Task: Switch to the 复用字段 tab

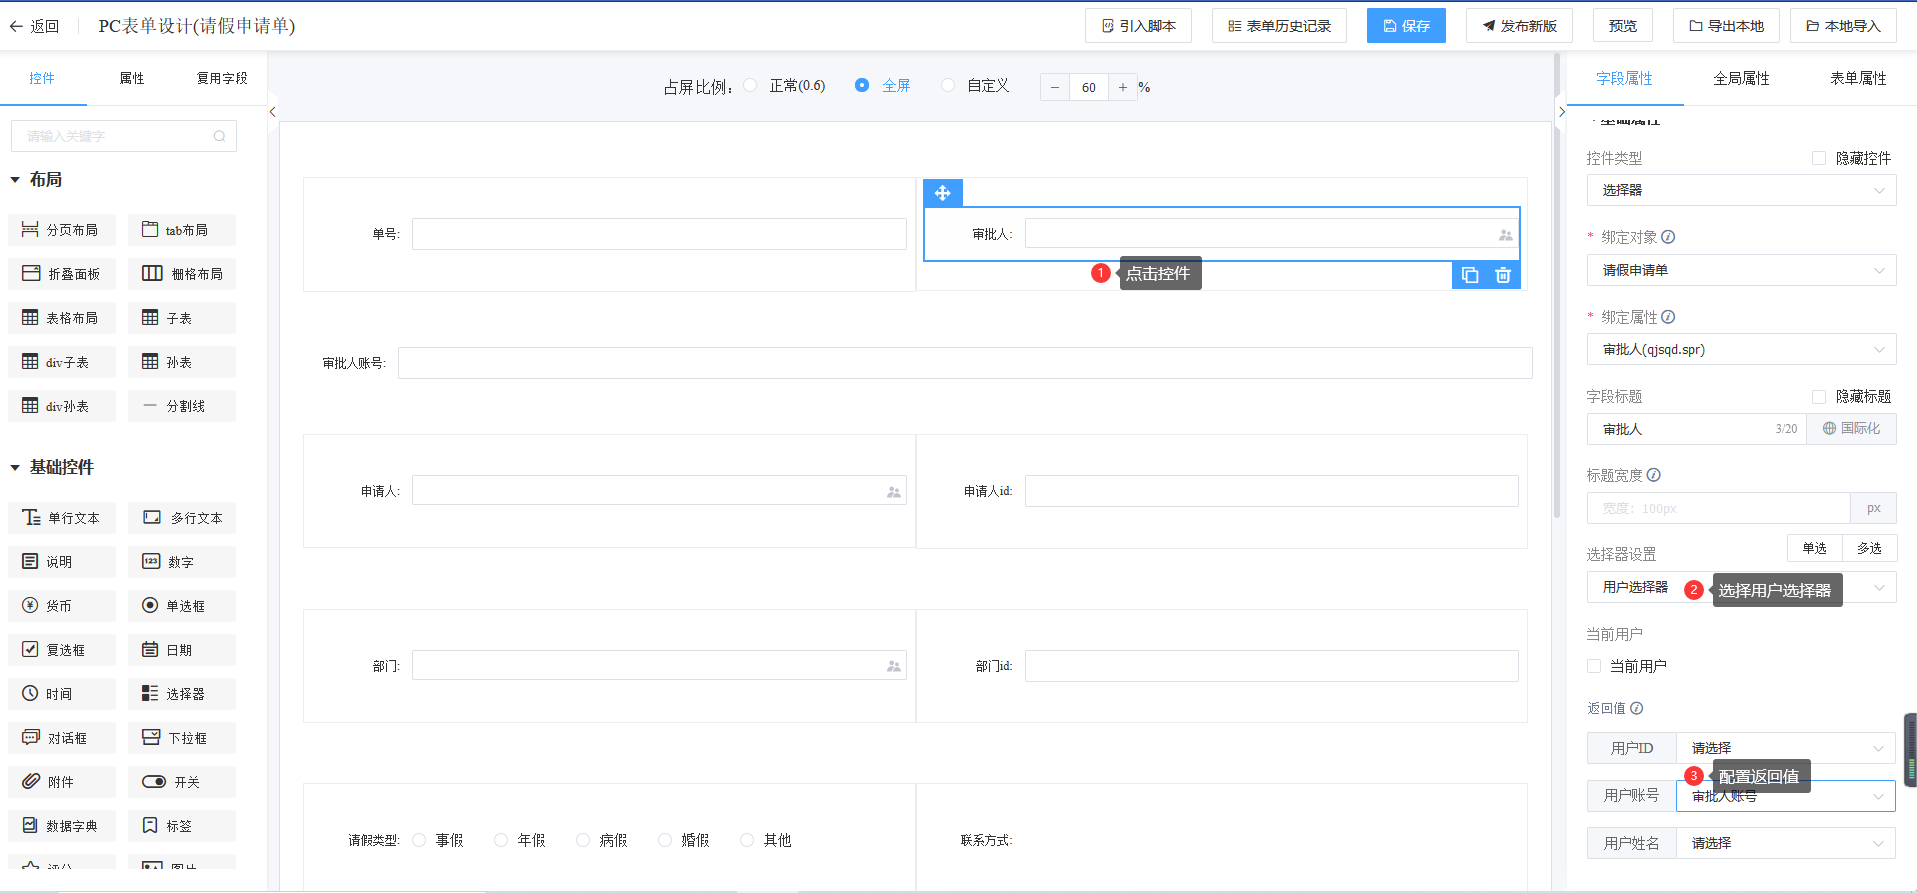Action: (x=221, y=78)
